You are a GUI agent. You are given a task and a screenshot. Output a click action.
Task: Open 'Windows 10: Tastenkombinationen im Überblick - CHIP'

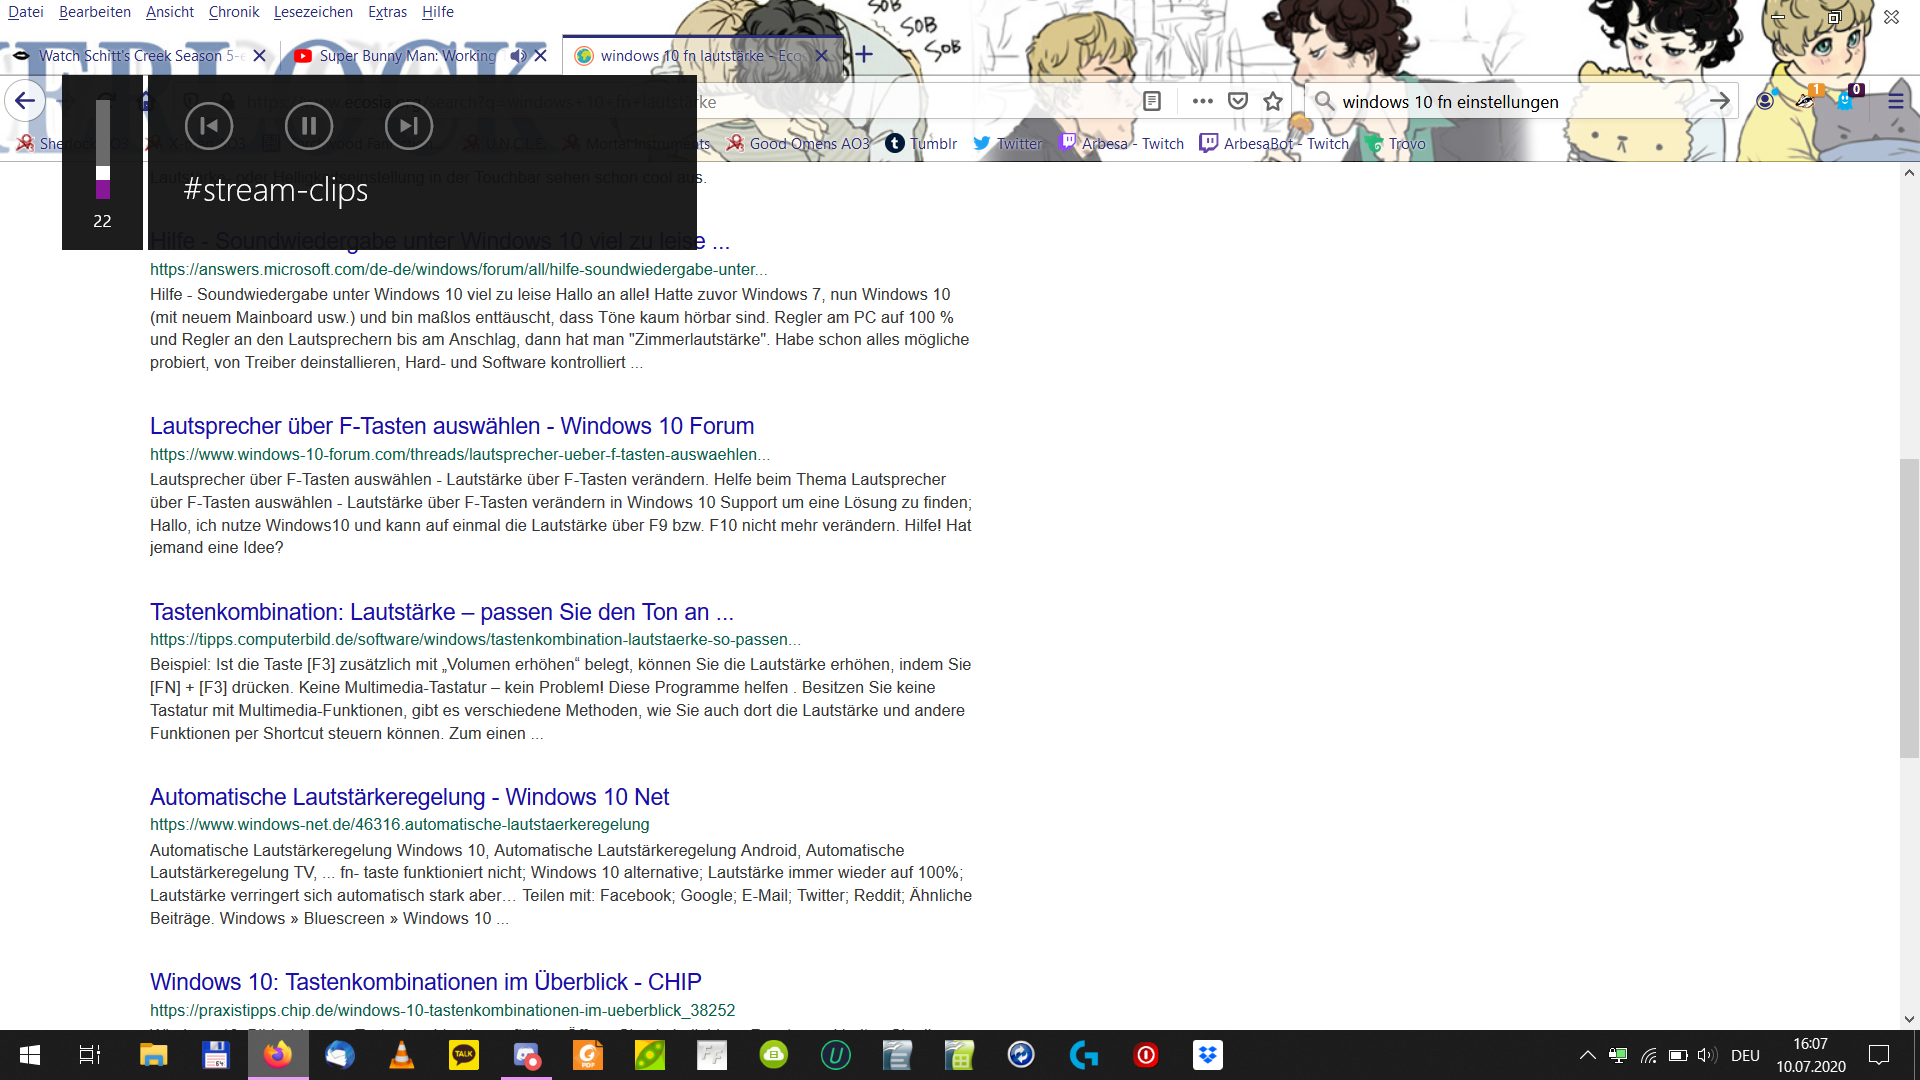[426, 982]
